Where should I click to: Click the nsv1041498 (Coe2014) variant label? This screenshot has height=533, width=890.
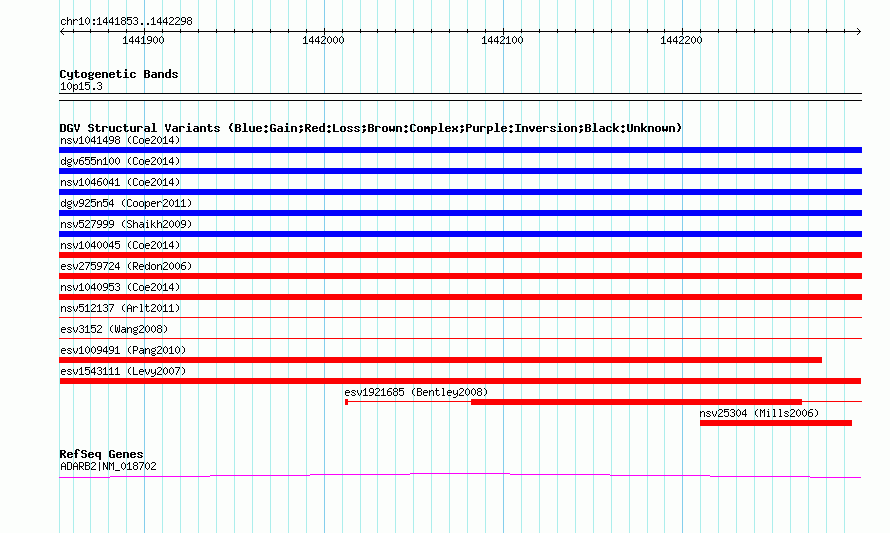coord(120,140)
